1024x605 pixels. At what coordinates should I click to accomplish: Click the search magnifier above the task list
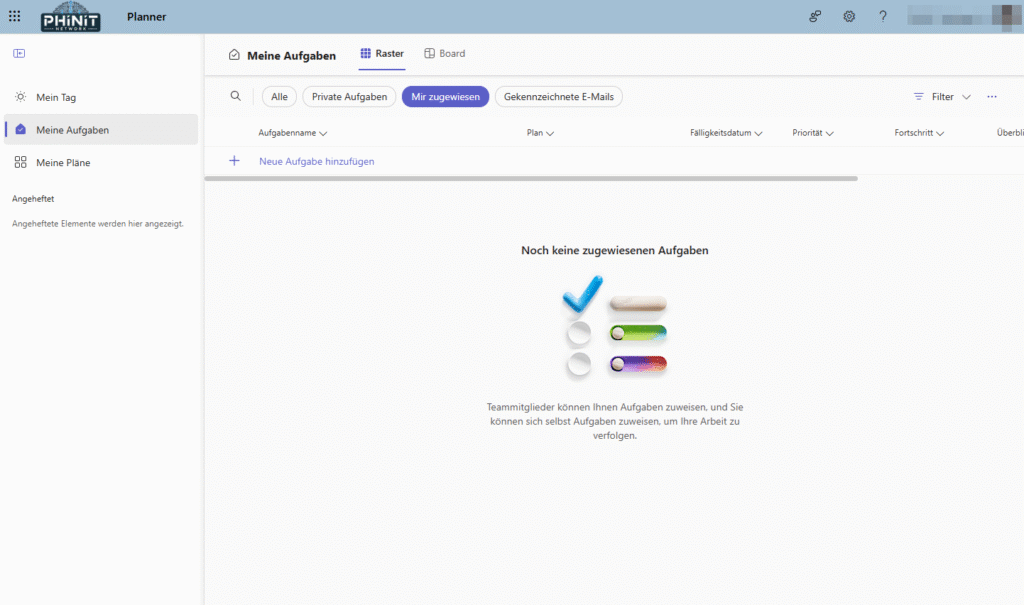234,96
